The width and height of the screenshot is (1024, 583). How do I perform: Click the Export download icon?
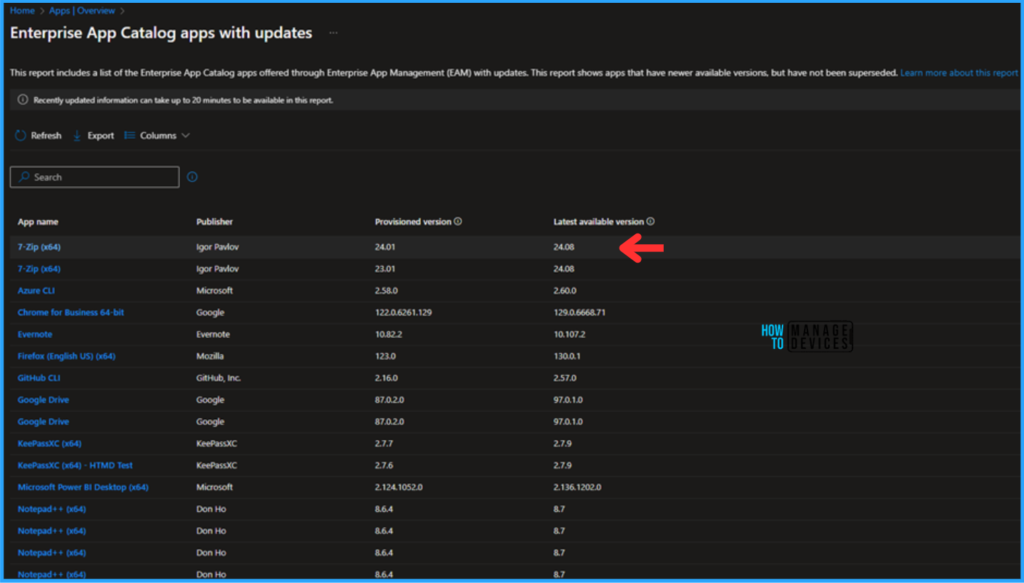pos(77,136)
